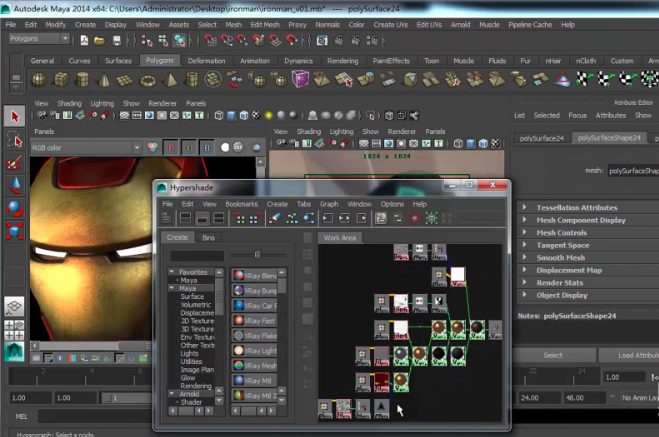Click the Maya logo icon below toolbox
Image resolution: width=659 pixels, height=437 pixels.
[14, 351]
